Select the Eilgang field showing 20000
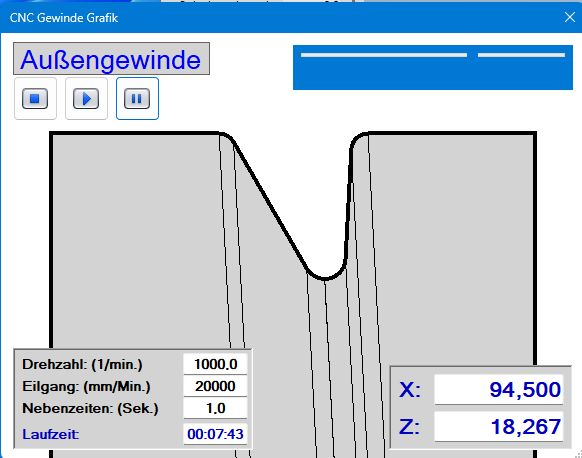582x458 pixels. [x=215, y=386]
